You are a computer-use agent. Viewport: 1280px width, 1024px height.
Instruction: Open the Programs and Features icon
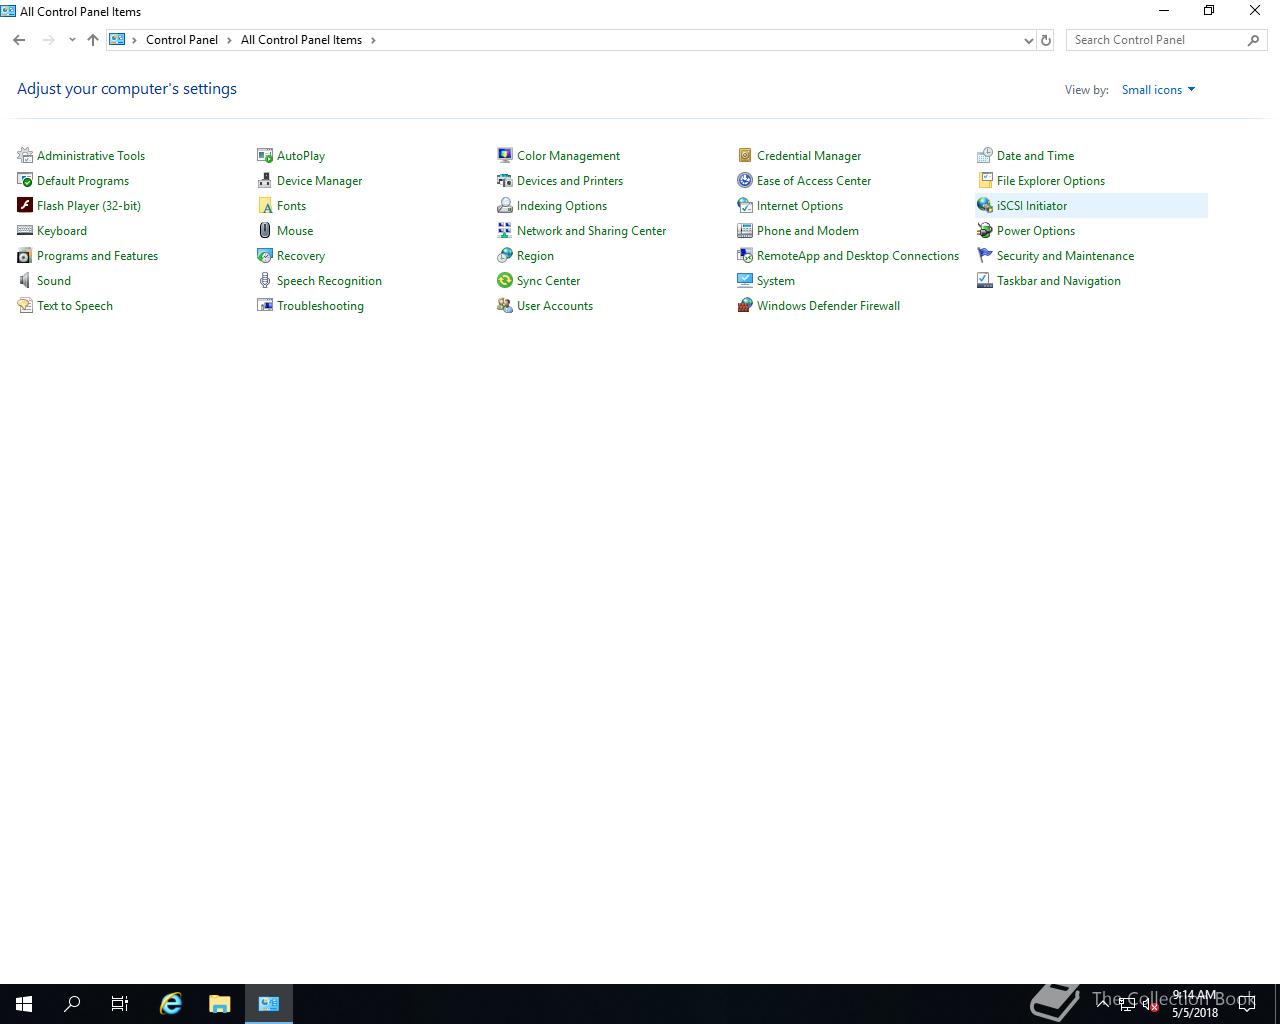pos(25,255)
